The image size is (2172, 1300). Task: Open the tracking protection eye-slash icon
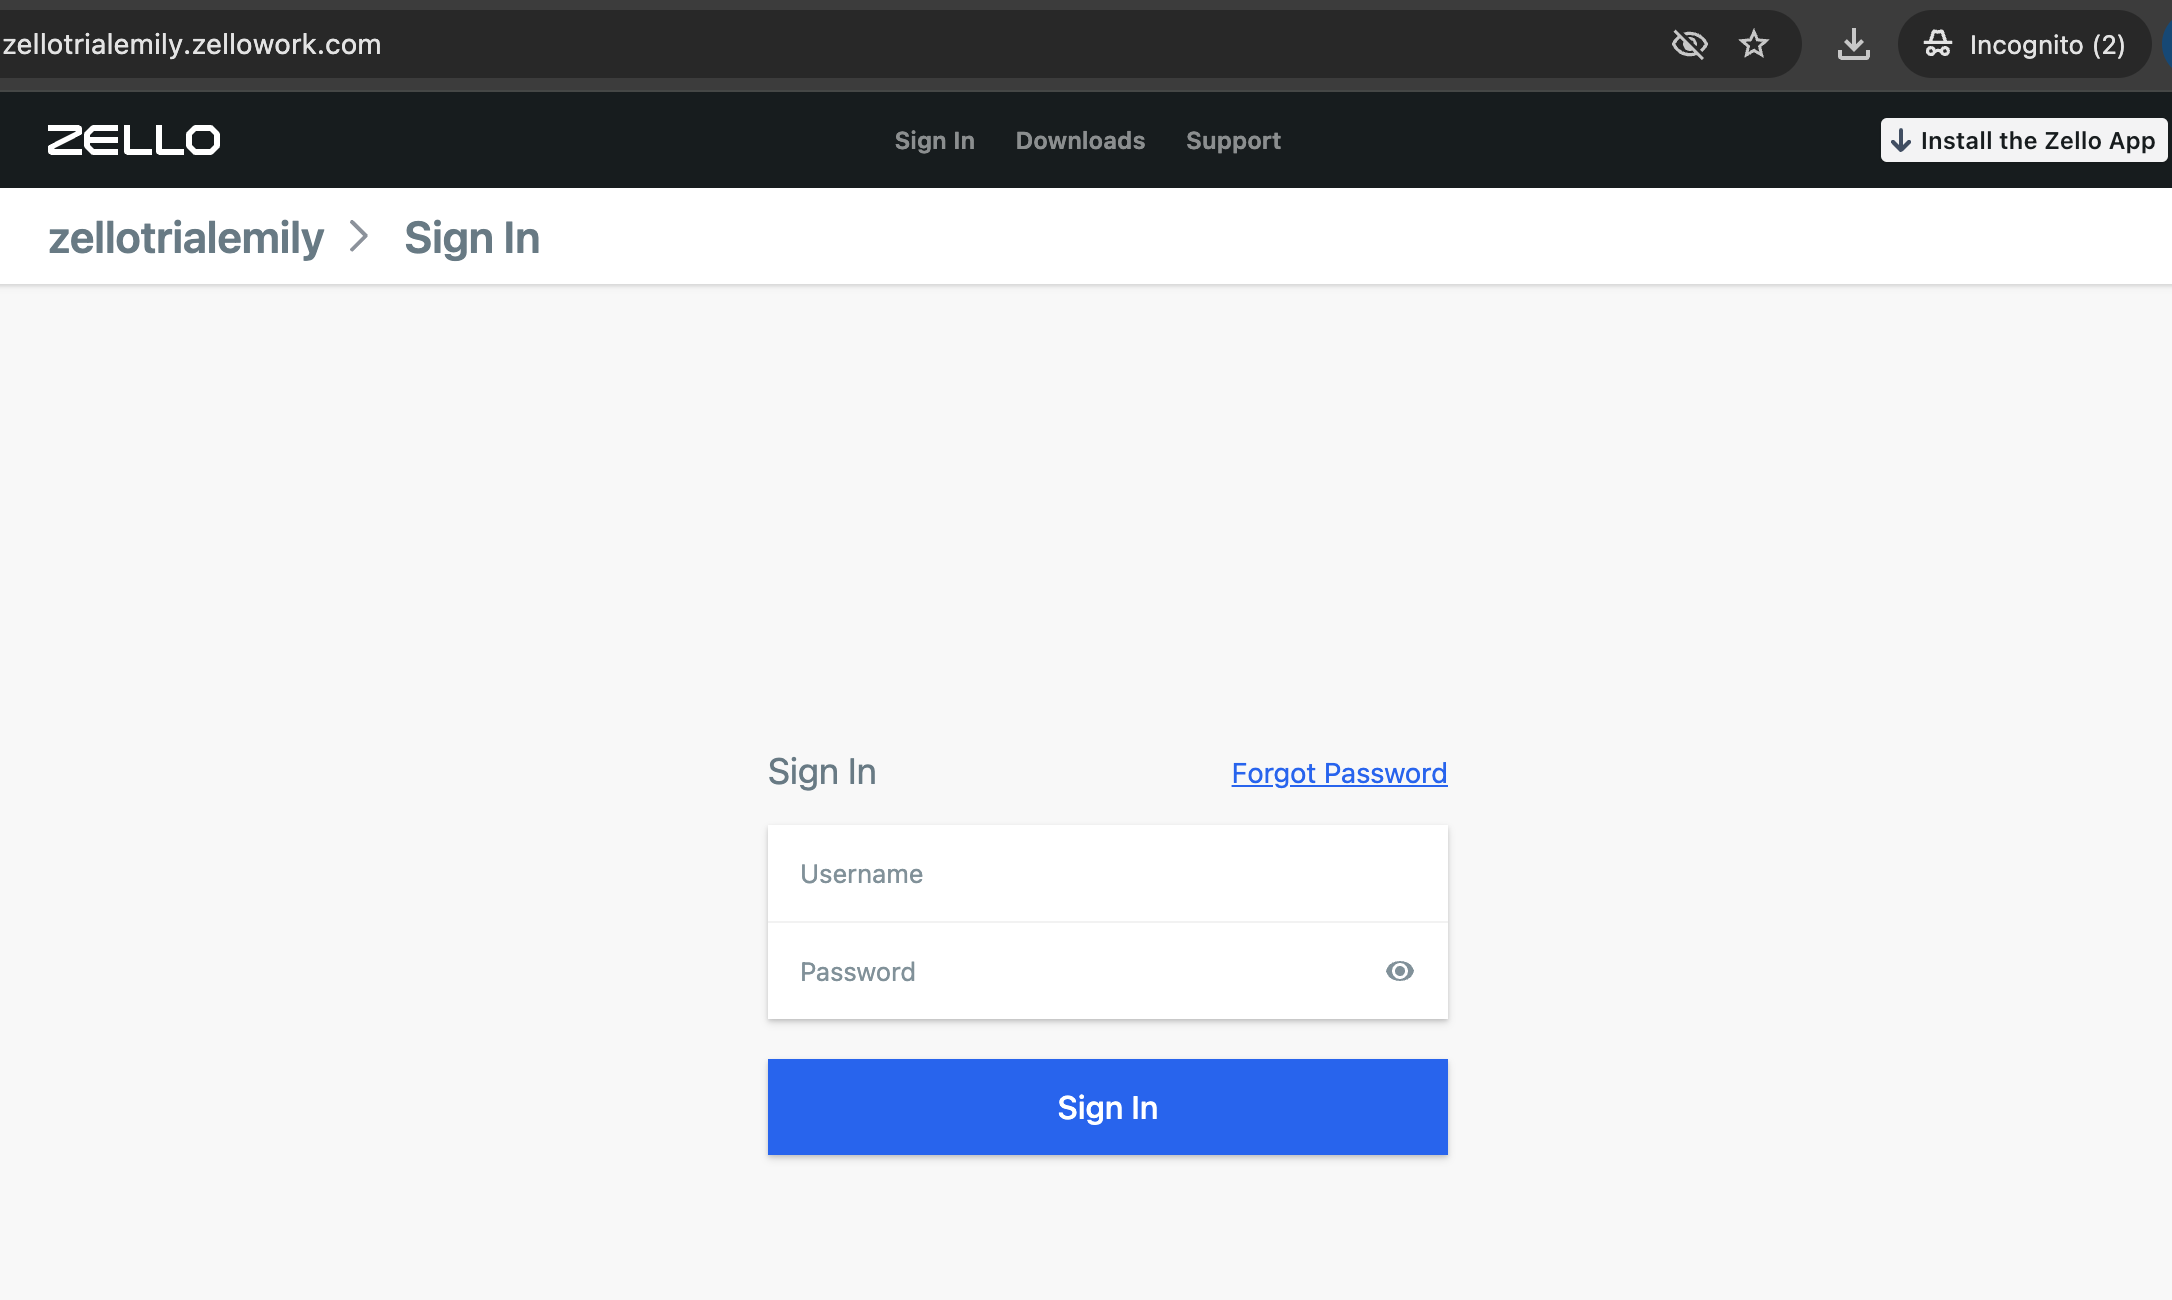click(x=1689, y=44)
